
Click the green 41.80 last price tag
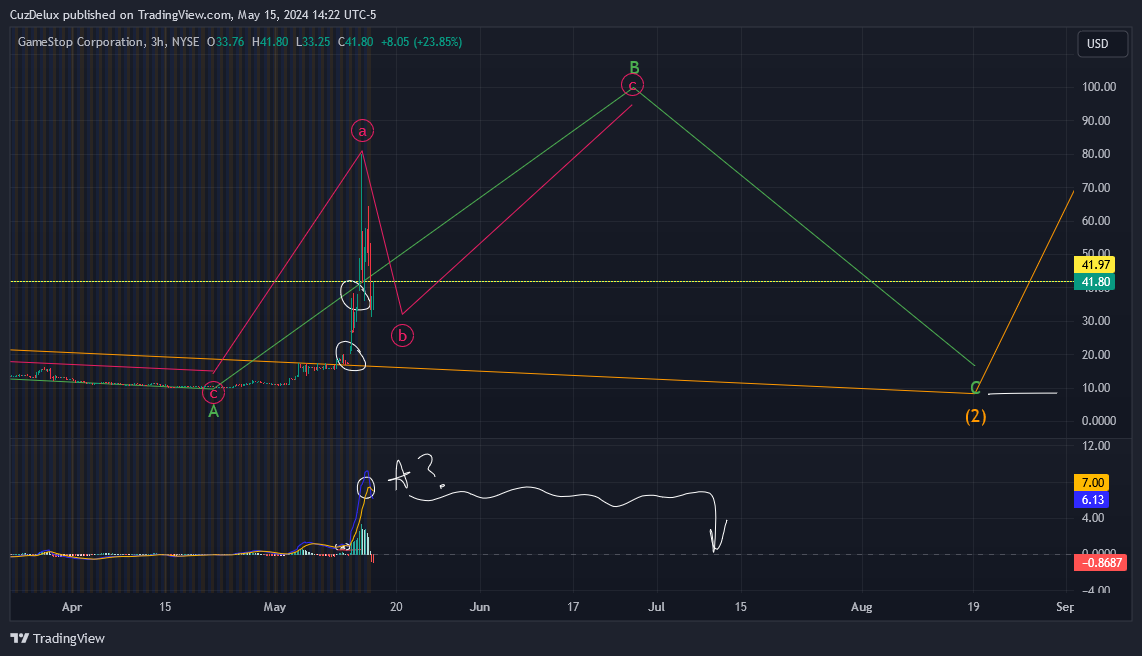[x=1095, y=282]
